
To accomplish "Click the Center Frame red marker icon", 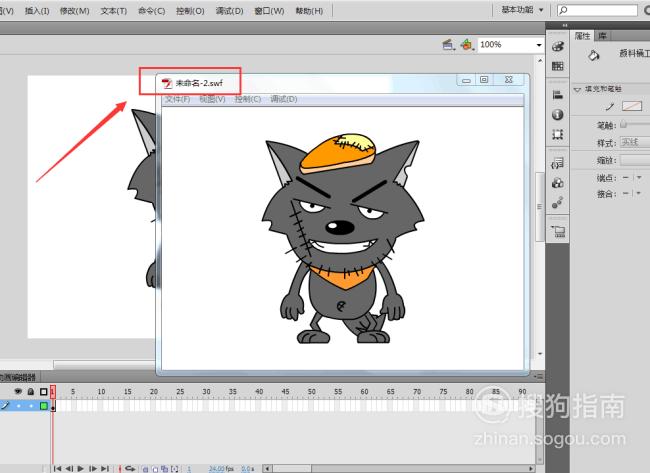I will 120,468.
